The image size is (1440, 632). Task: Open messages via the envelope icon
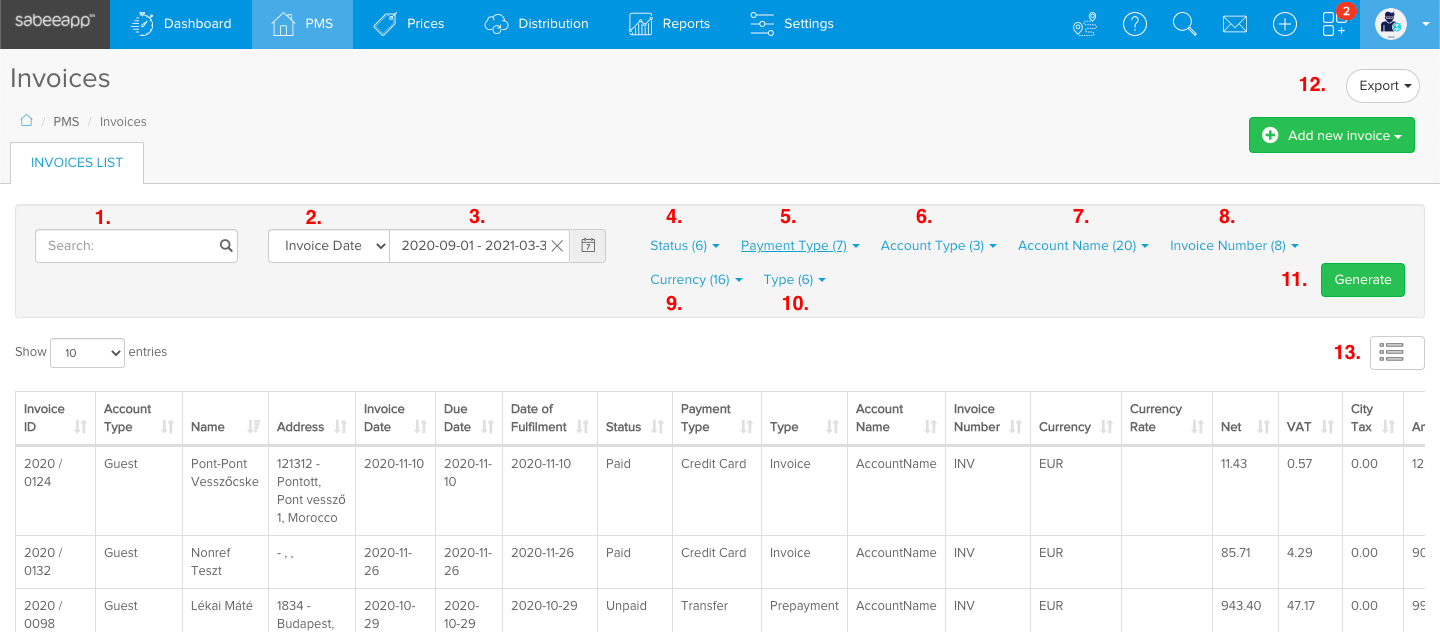(x=1234, y=23)
